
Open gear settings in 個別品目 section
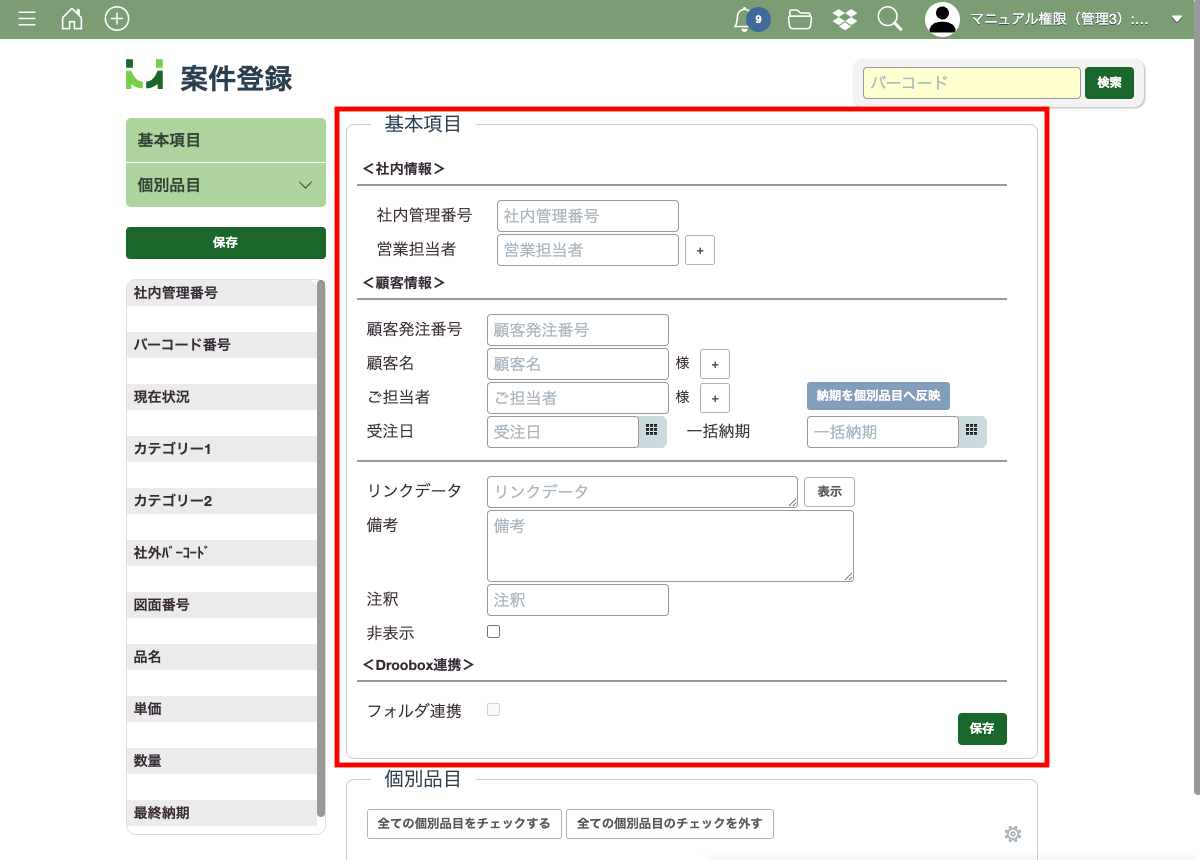click(1012, 834)
